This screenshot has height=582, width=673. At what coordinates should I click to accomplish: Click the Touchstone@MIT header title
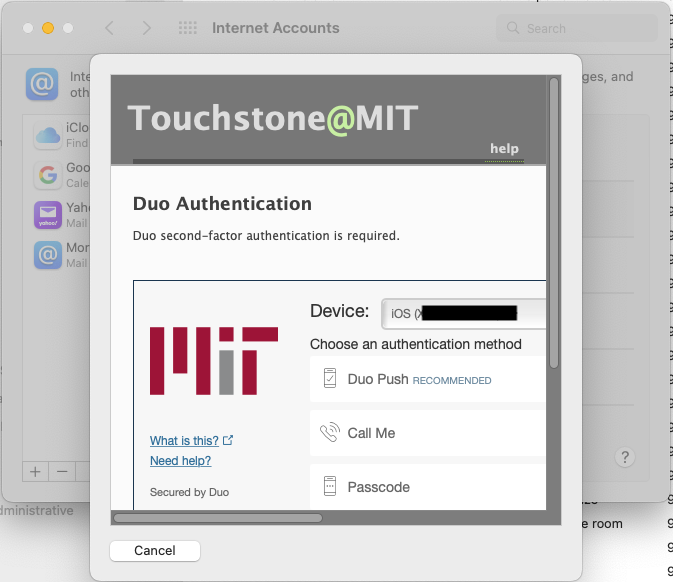click(x=273, y=118)
